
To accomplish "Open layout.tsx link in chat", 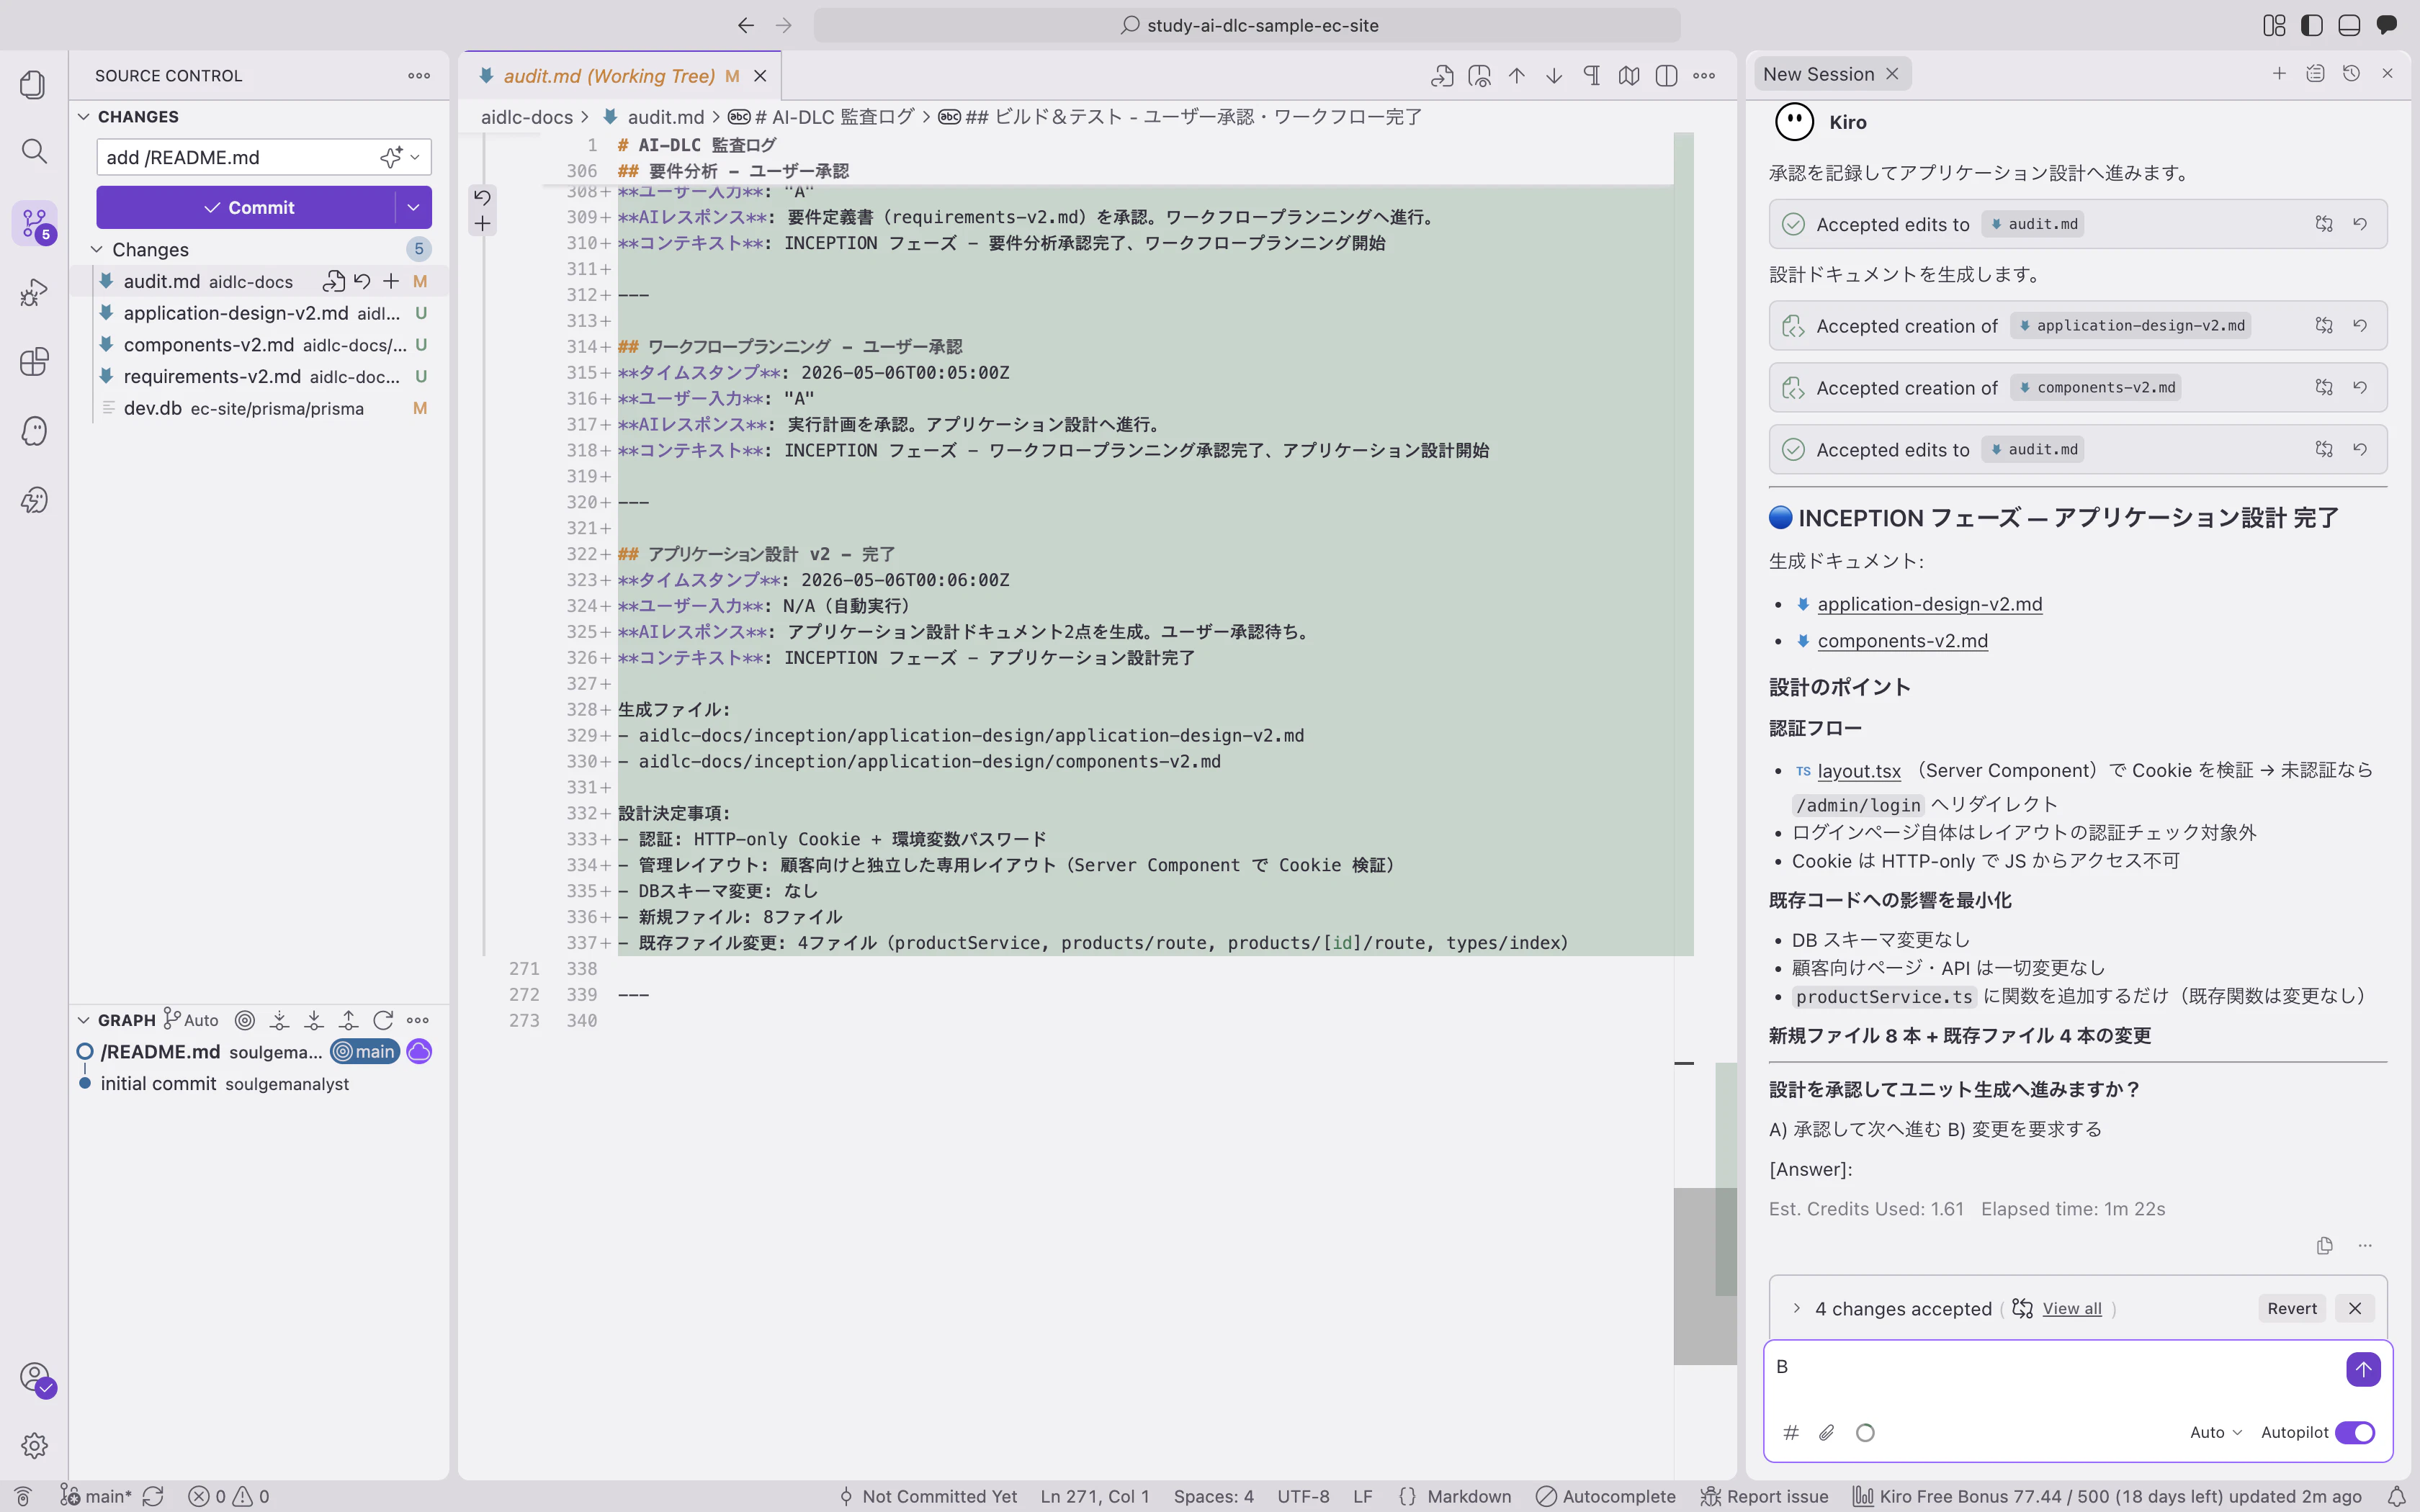I will [1858, 771].
